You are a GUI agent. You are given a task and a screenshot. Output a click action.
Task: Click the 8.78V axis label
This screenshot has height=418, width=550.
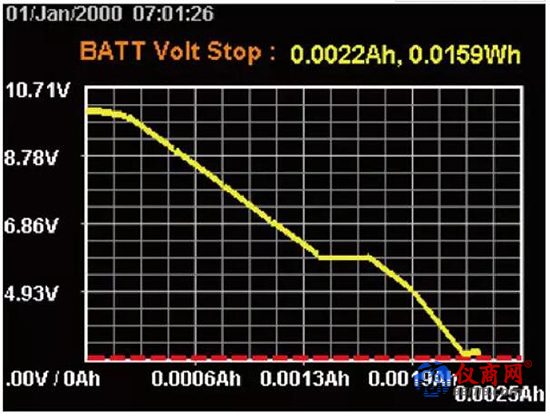[x=31, y=158]
